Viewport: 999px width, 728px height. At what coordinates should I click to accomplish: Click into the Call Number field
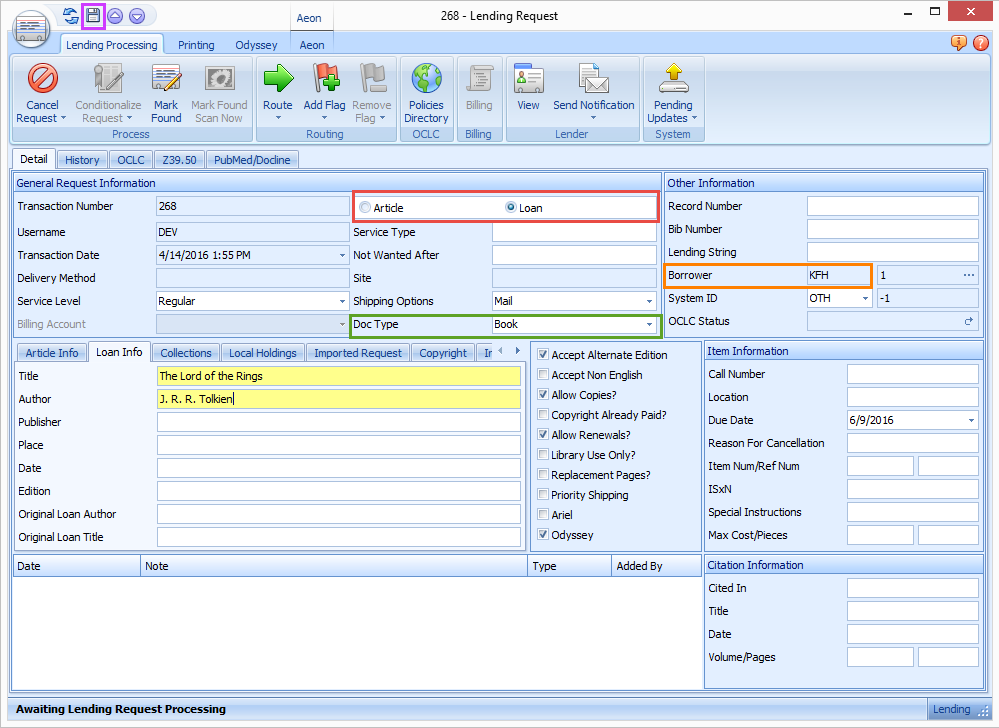pos(912,374)
